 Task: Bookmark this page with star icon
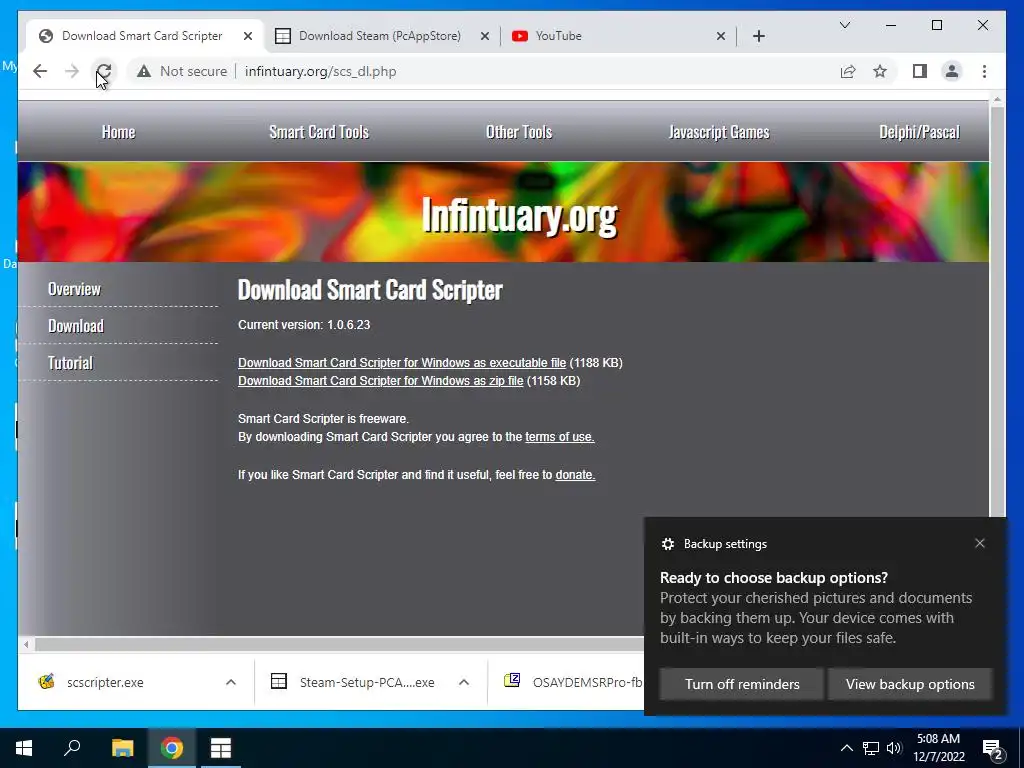pos(880,71)
